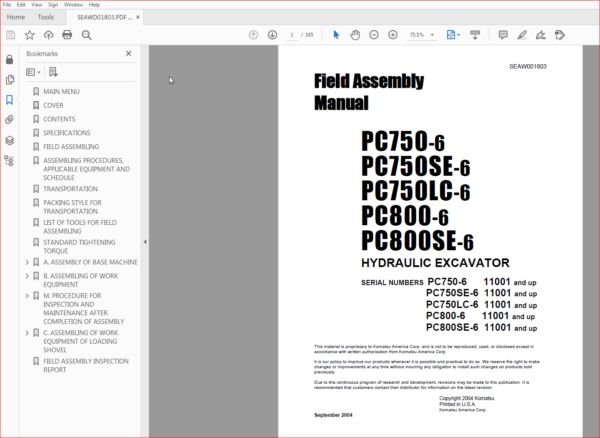The width and height of the screenshot is (600, 438).
Task: Open bookmarks options dropdown menu
Action: click(x=33, y=72)
